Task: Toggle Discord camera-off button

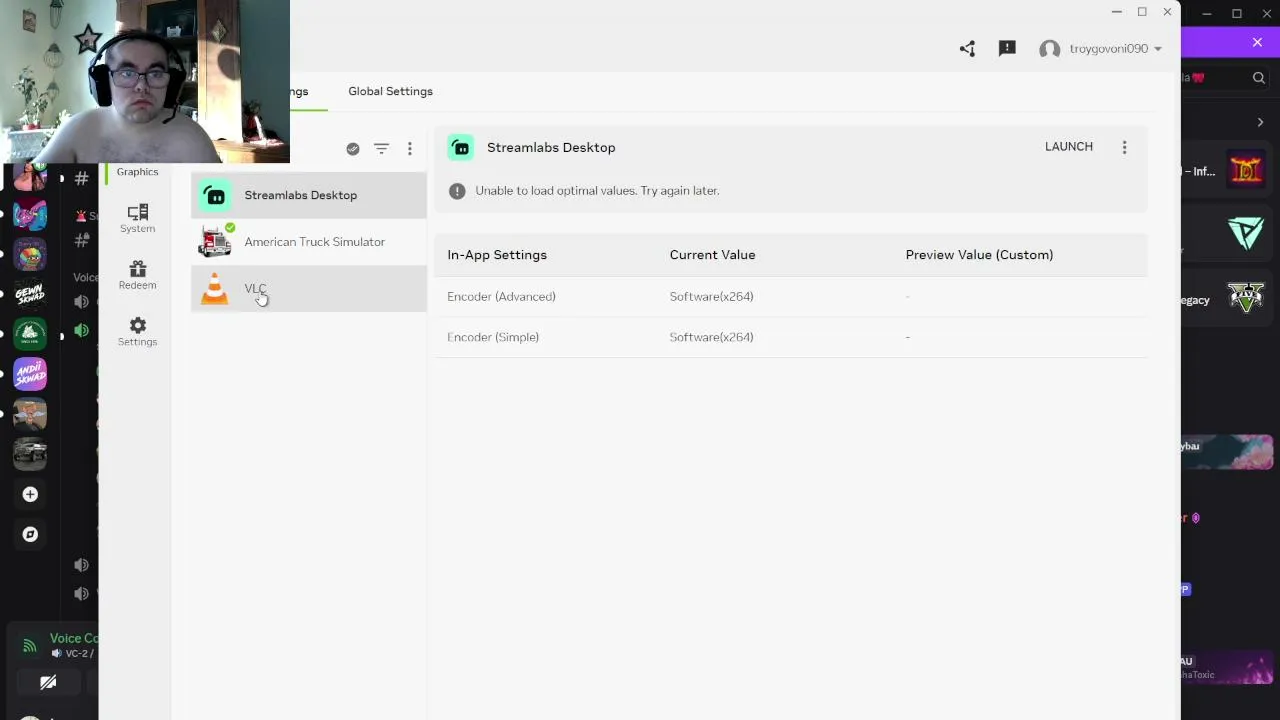Action: click(x=47, y=683)
